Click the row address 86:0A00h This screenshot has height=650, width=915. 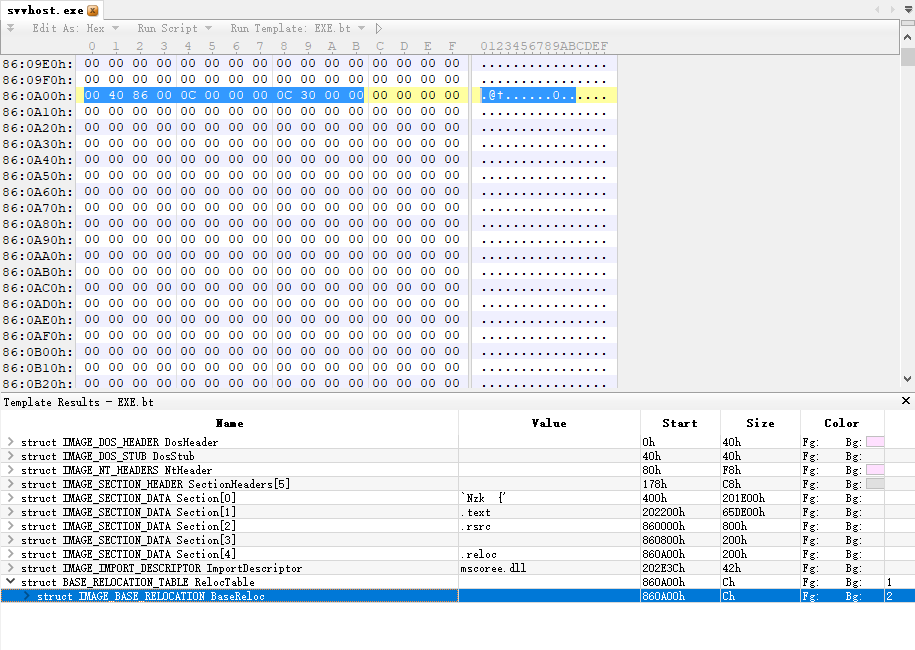tap(38, 96)
